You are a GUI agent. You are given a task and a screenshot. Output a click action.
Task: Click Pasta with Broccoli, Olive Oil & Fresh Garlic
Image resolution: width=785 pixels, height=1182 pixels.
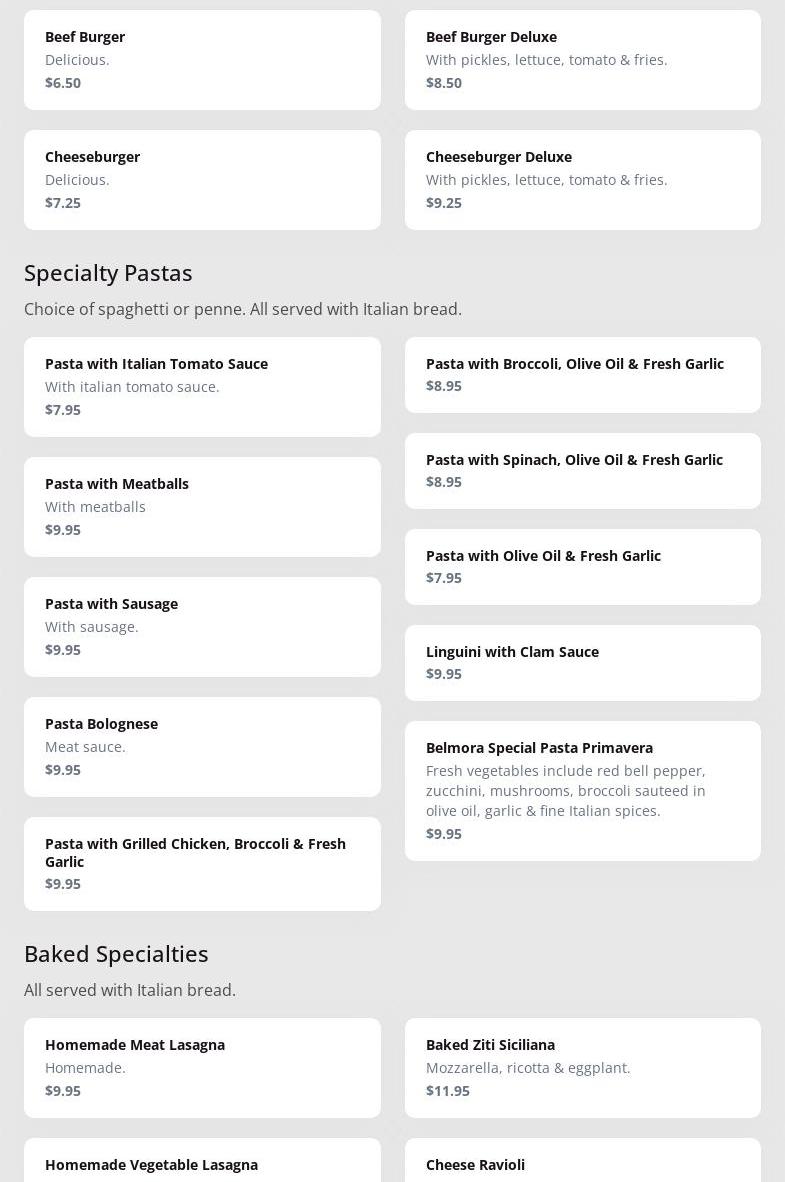coord(582,375)
